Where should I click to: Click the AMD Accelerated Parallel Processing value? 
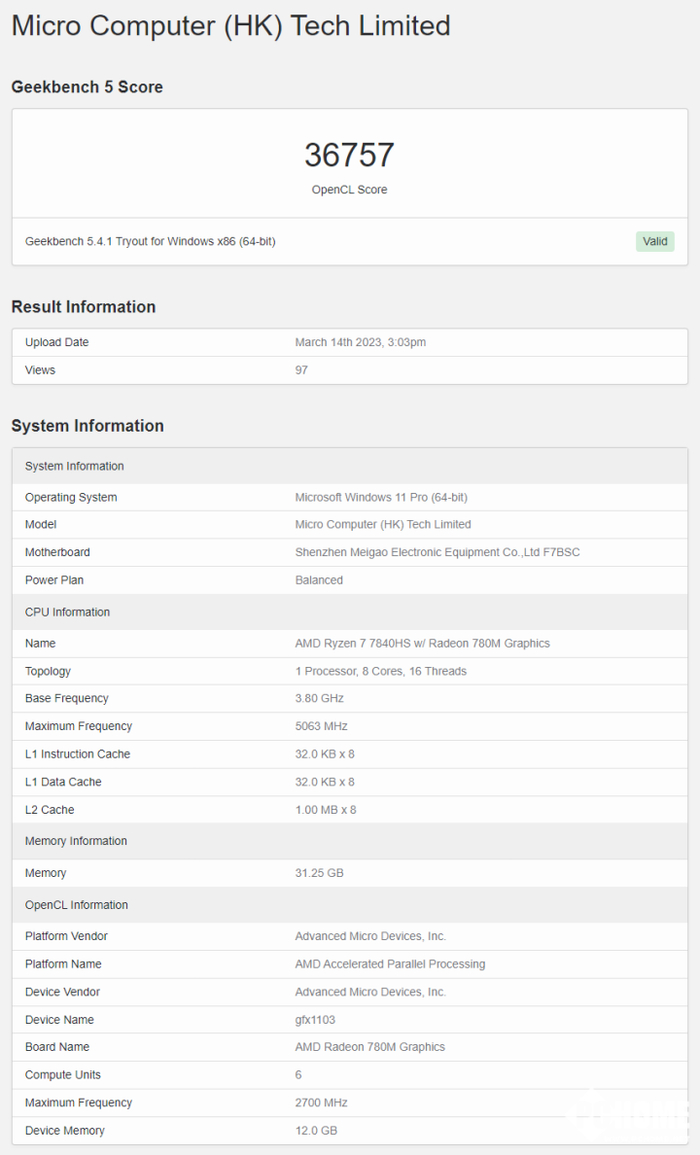point(390,964)
